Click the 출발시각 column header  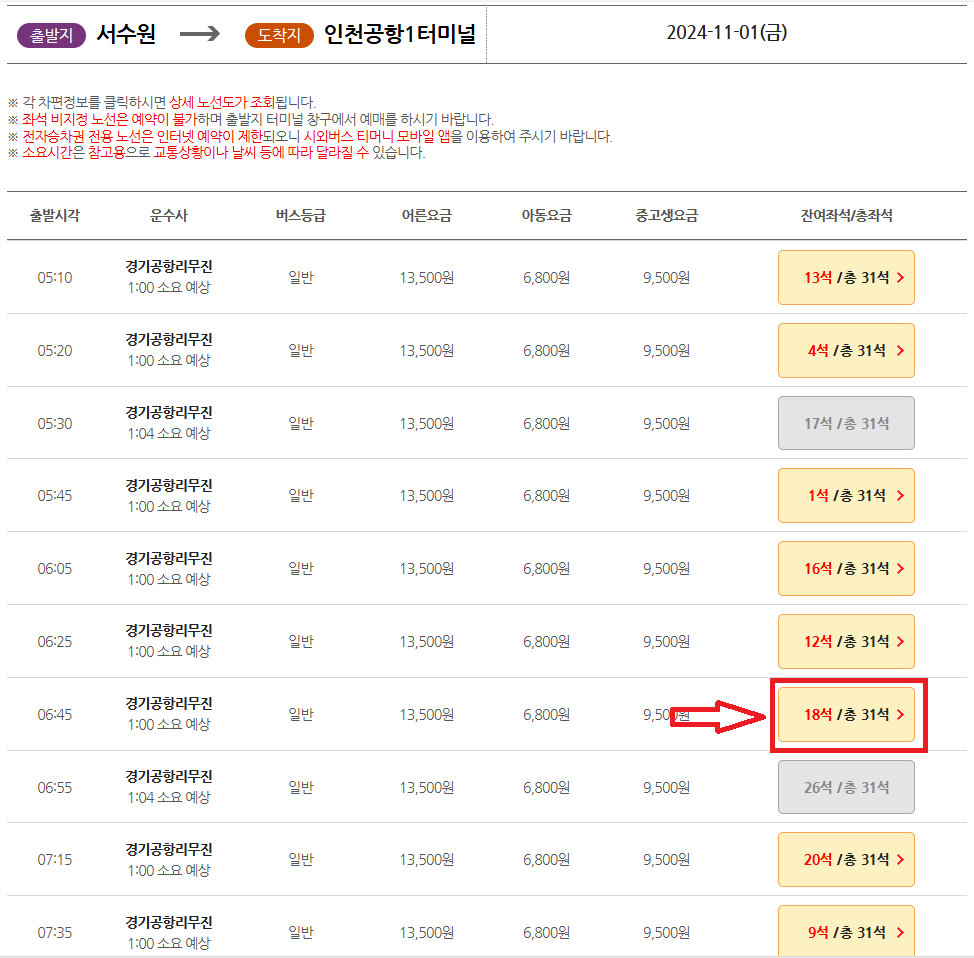coord(55,216)
